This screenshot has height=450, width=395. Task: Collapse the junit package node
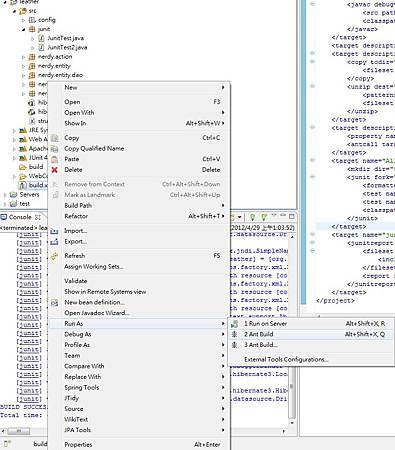[23, 30]
